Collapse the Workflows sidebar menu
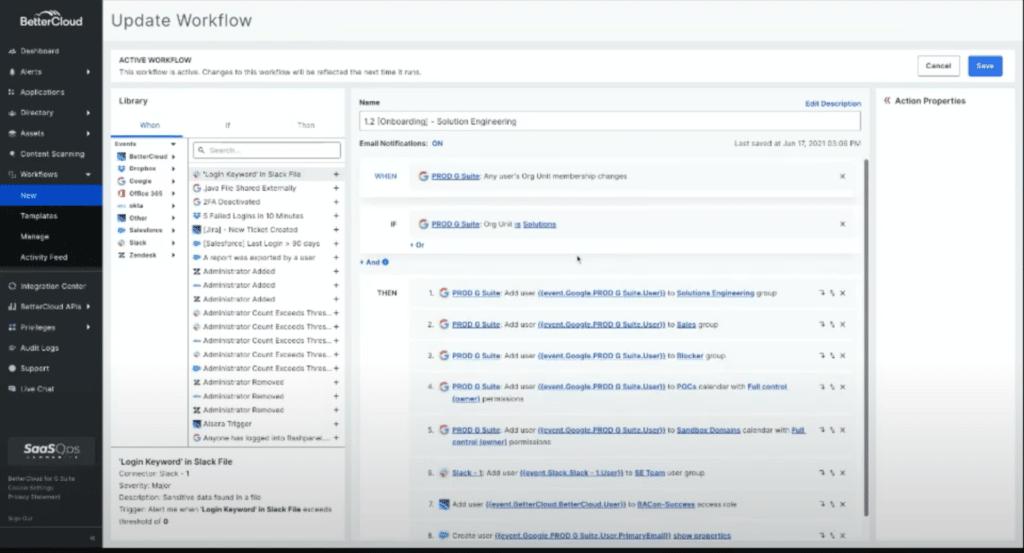This screenshot has height=553, width=1024. tap(88, 174)
